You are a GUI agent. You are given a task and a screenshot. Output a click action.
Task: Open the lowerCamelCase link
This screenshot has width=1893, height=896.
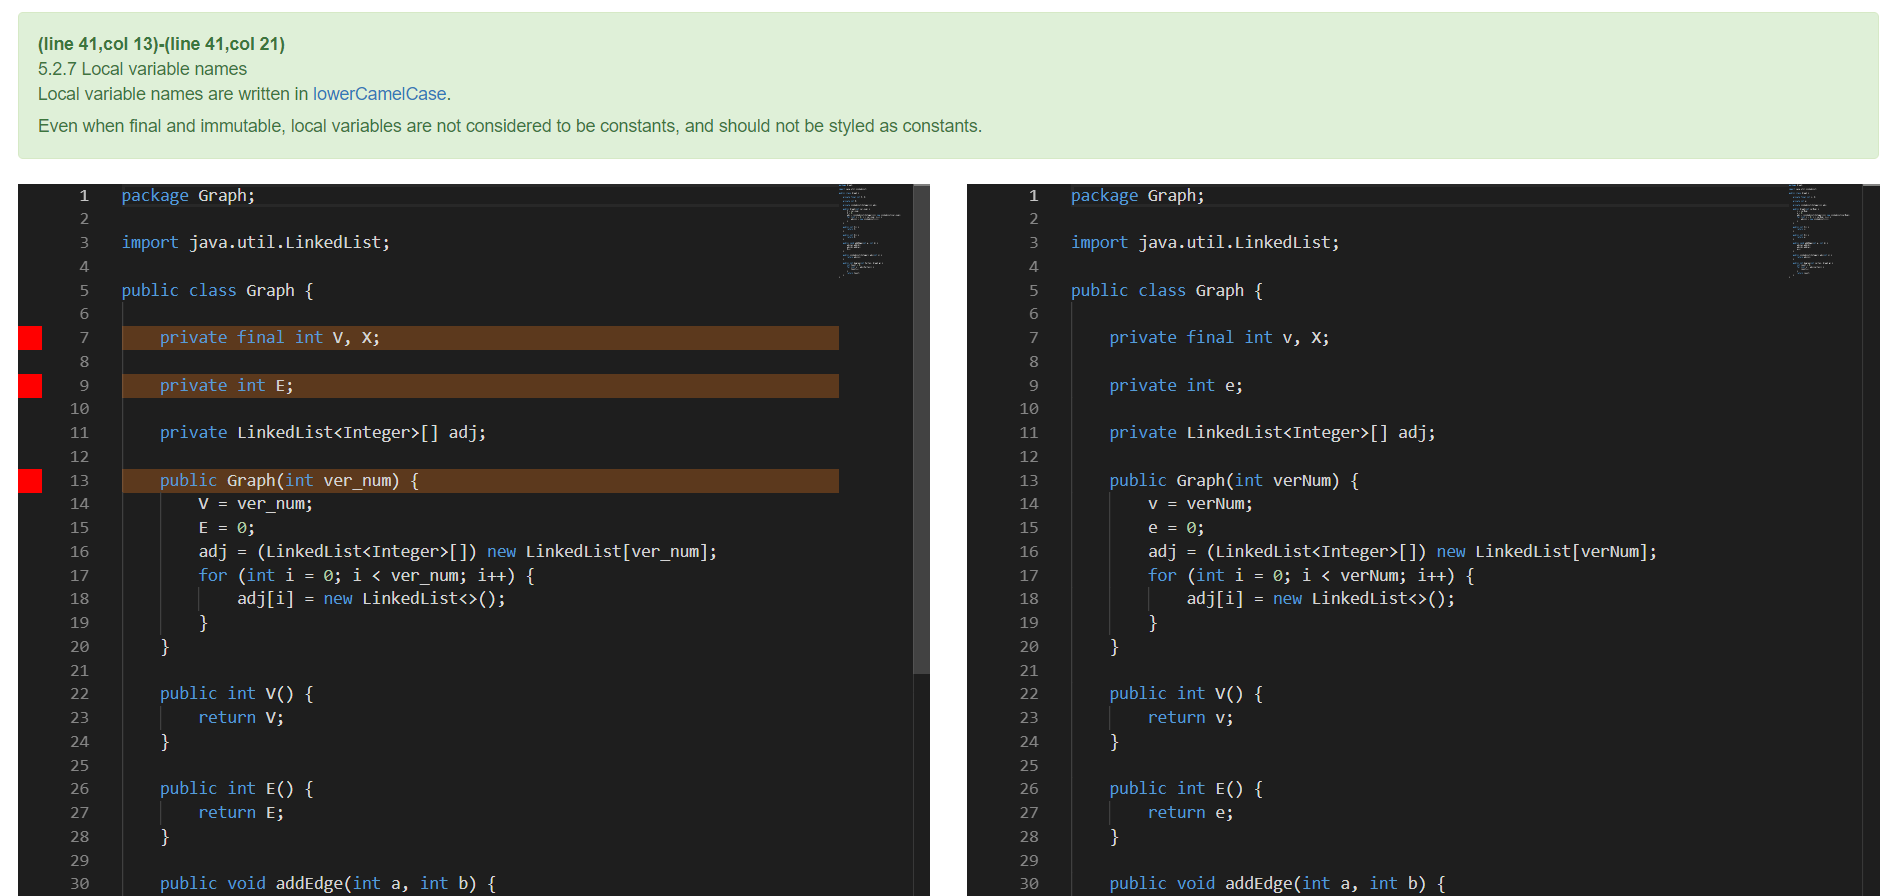(x=379, y=94)
